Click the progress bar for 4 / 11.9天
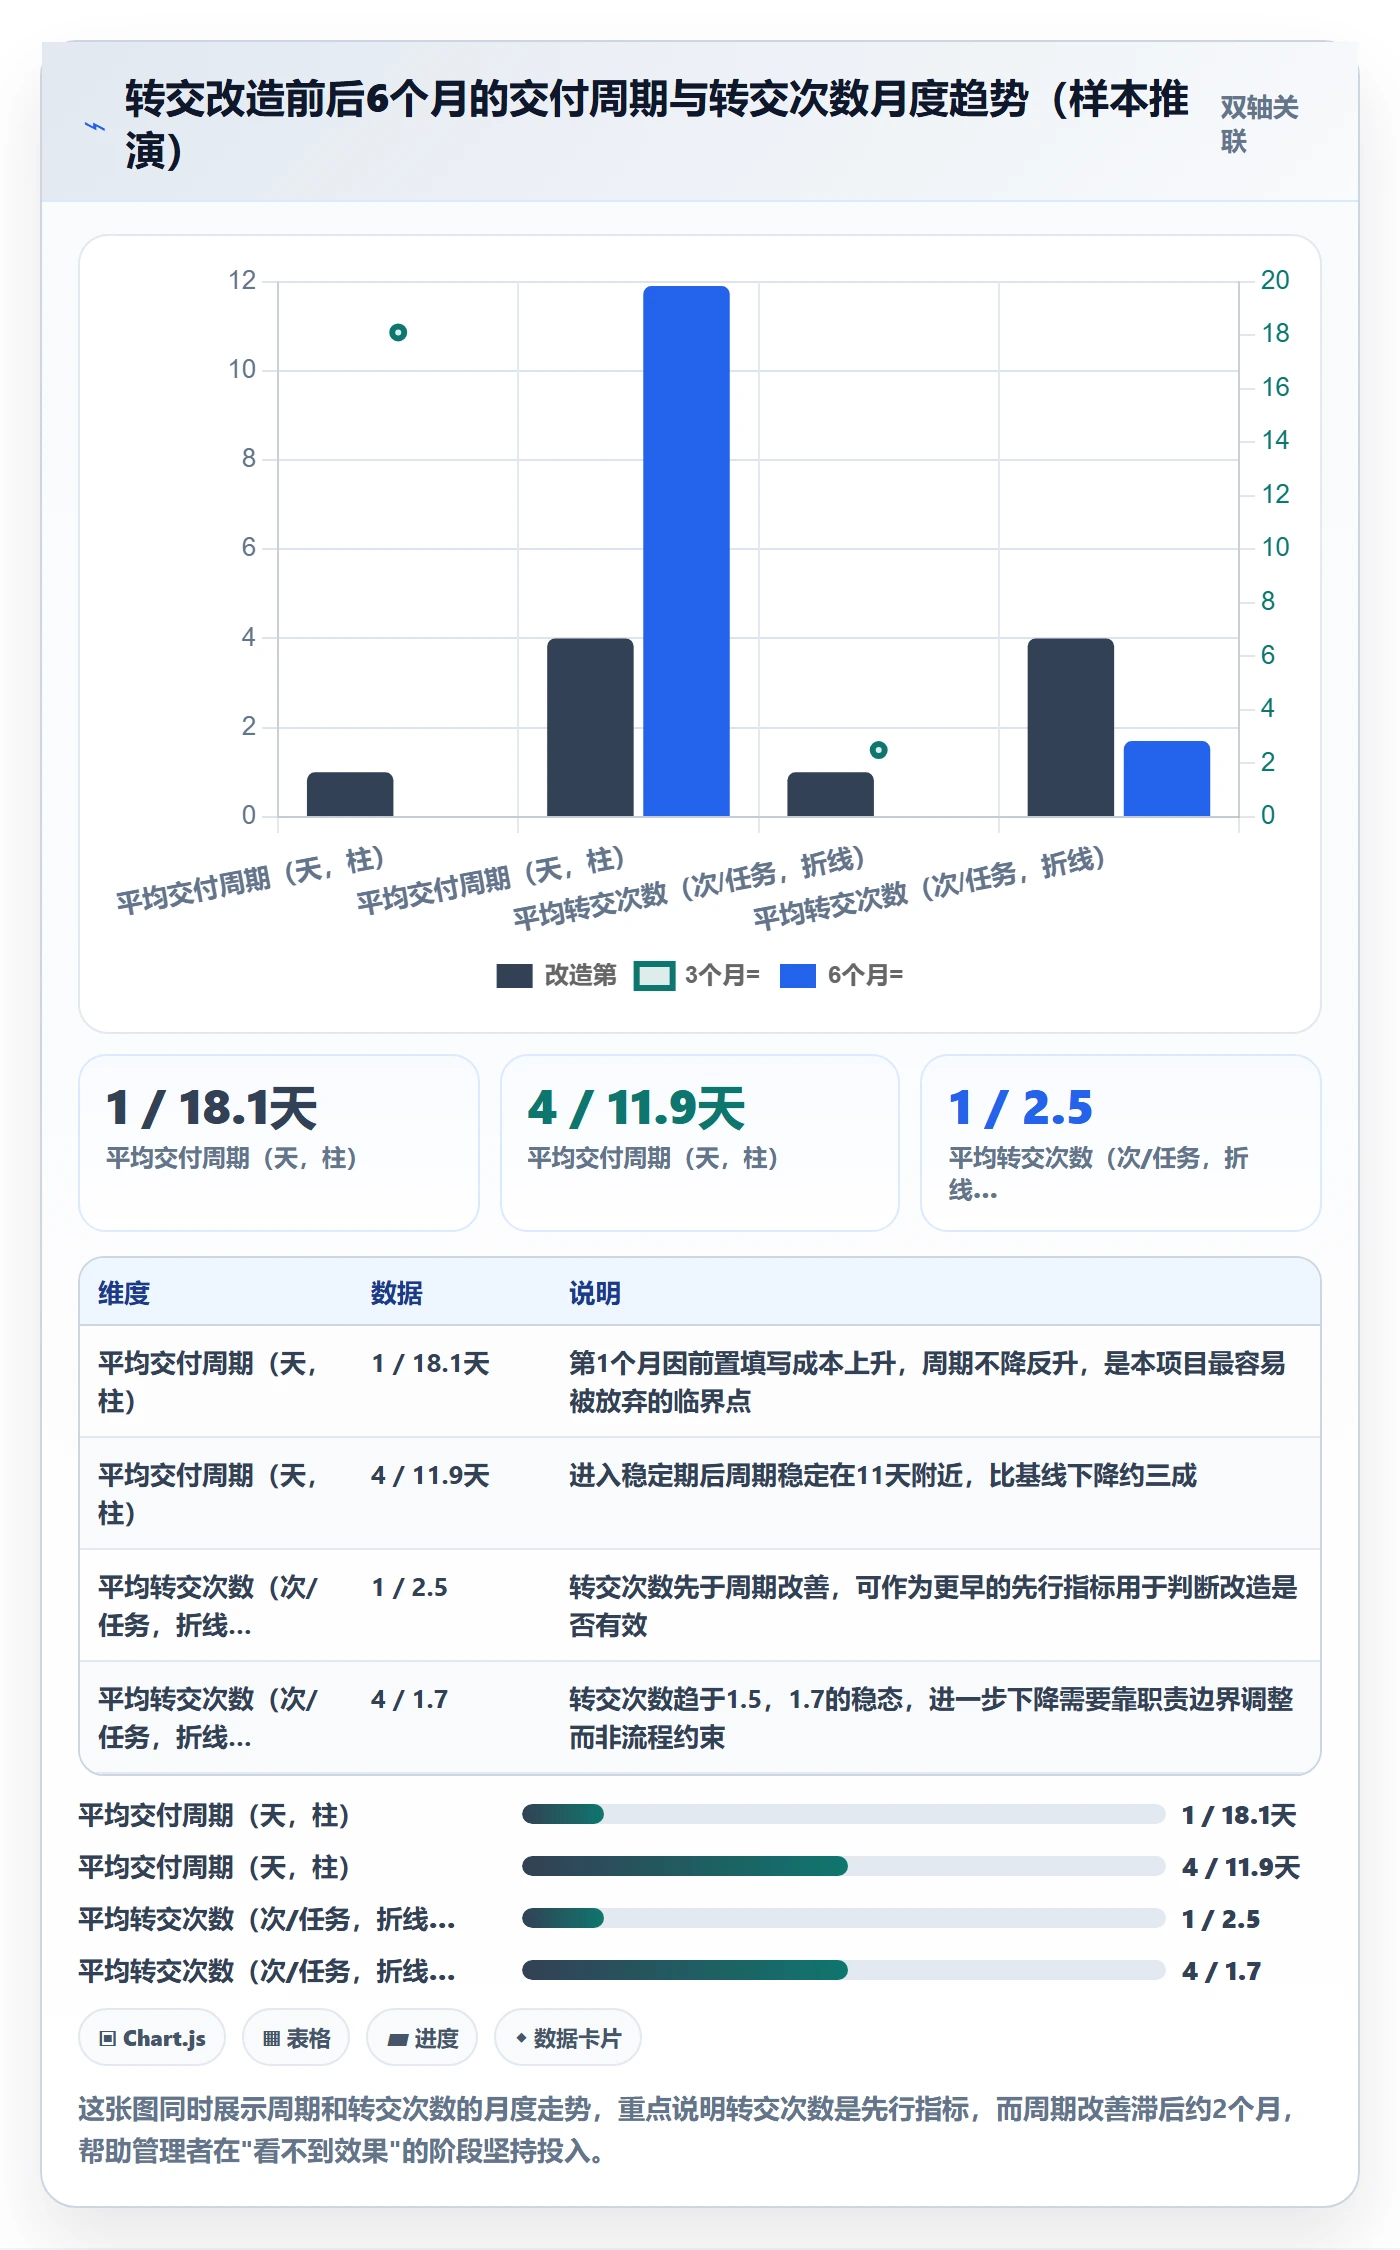This screenshot has height=2250, width=1400. pos(844,1866)
